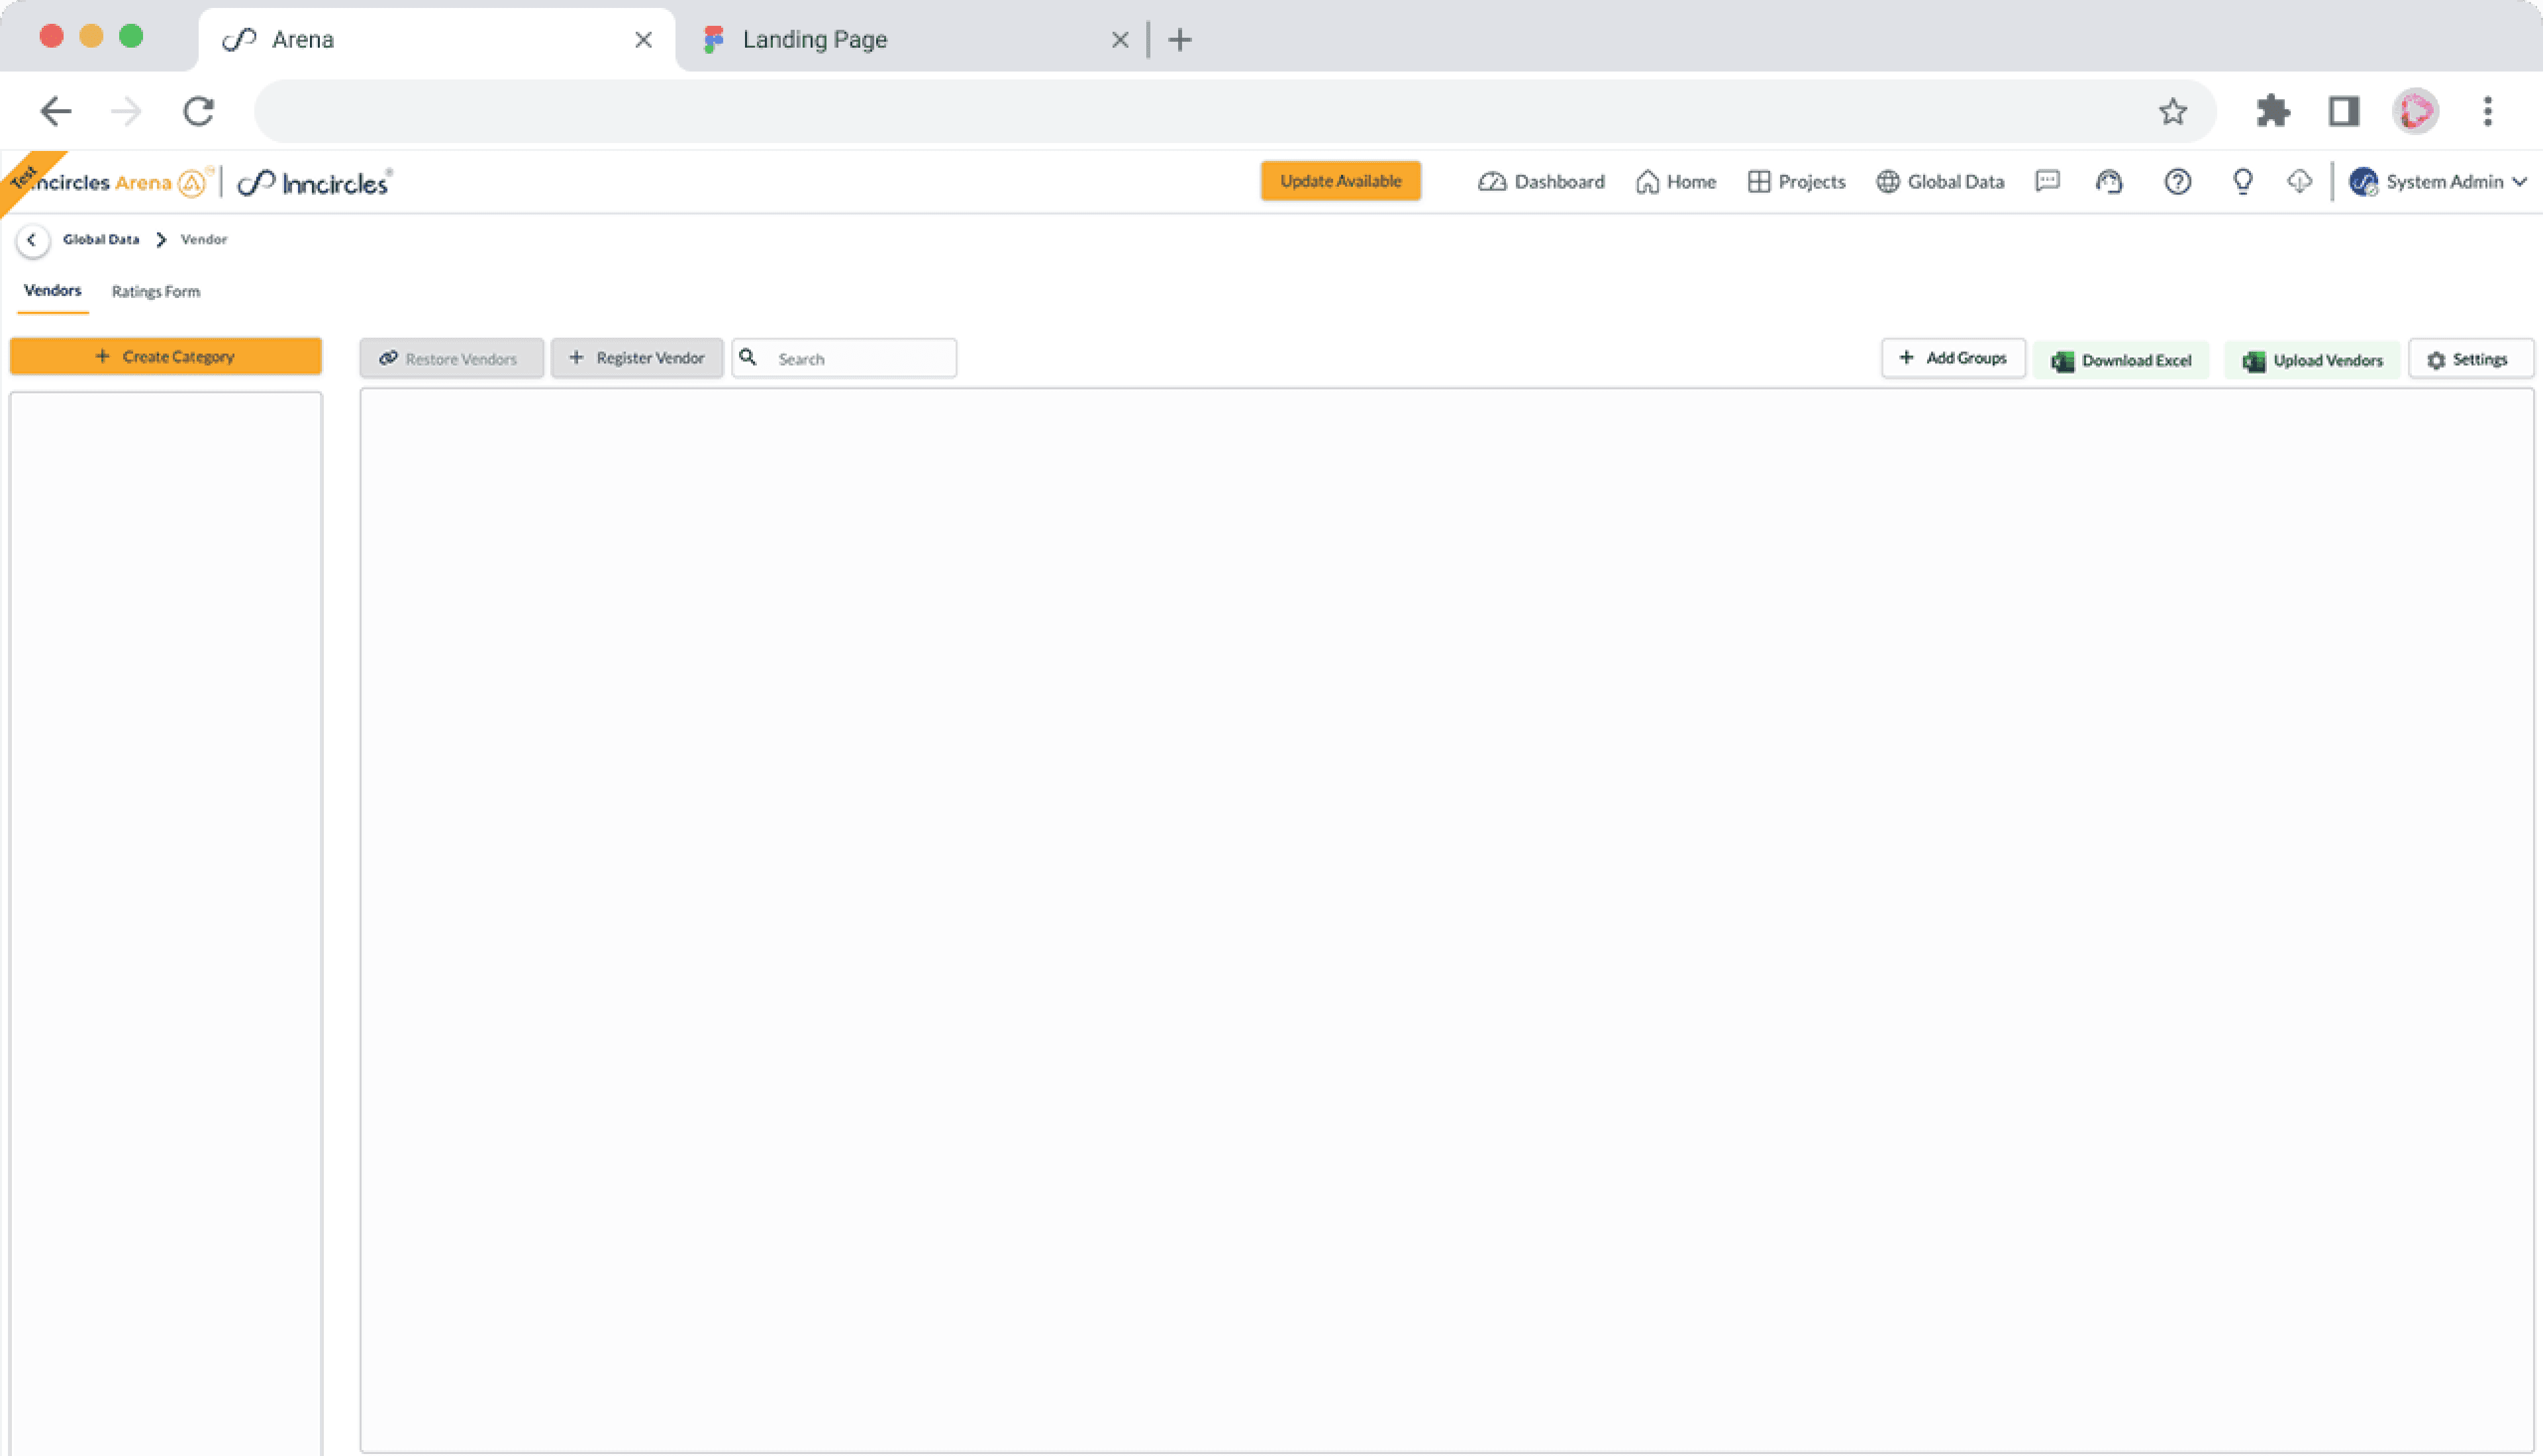The width and height of the screenshot is (2543, 1456).
Task: Click the Update Available button
Action: [1340, 181]
